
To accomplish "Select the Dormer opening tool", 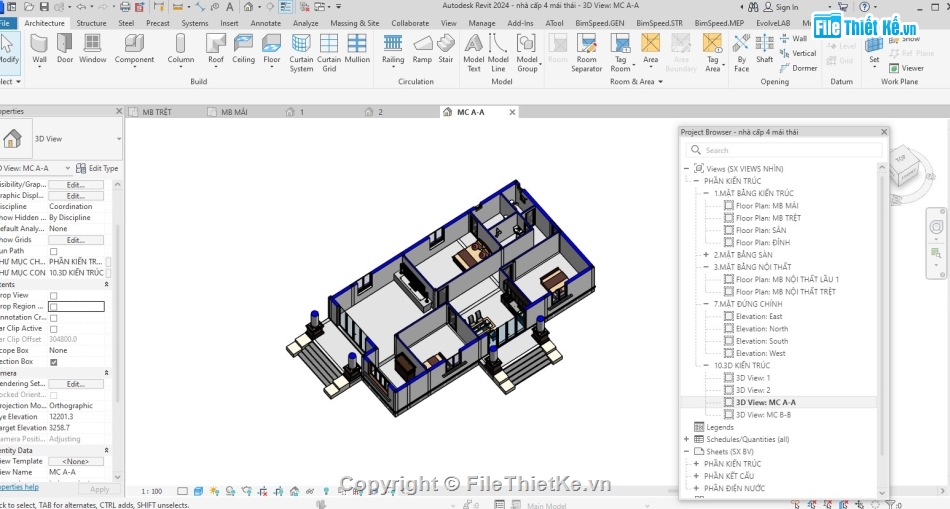I will (799, 68).
